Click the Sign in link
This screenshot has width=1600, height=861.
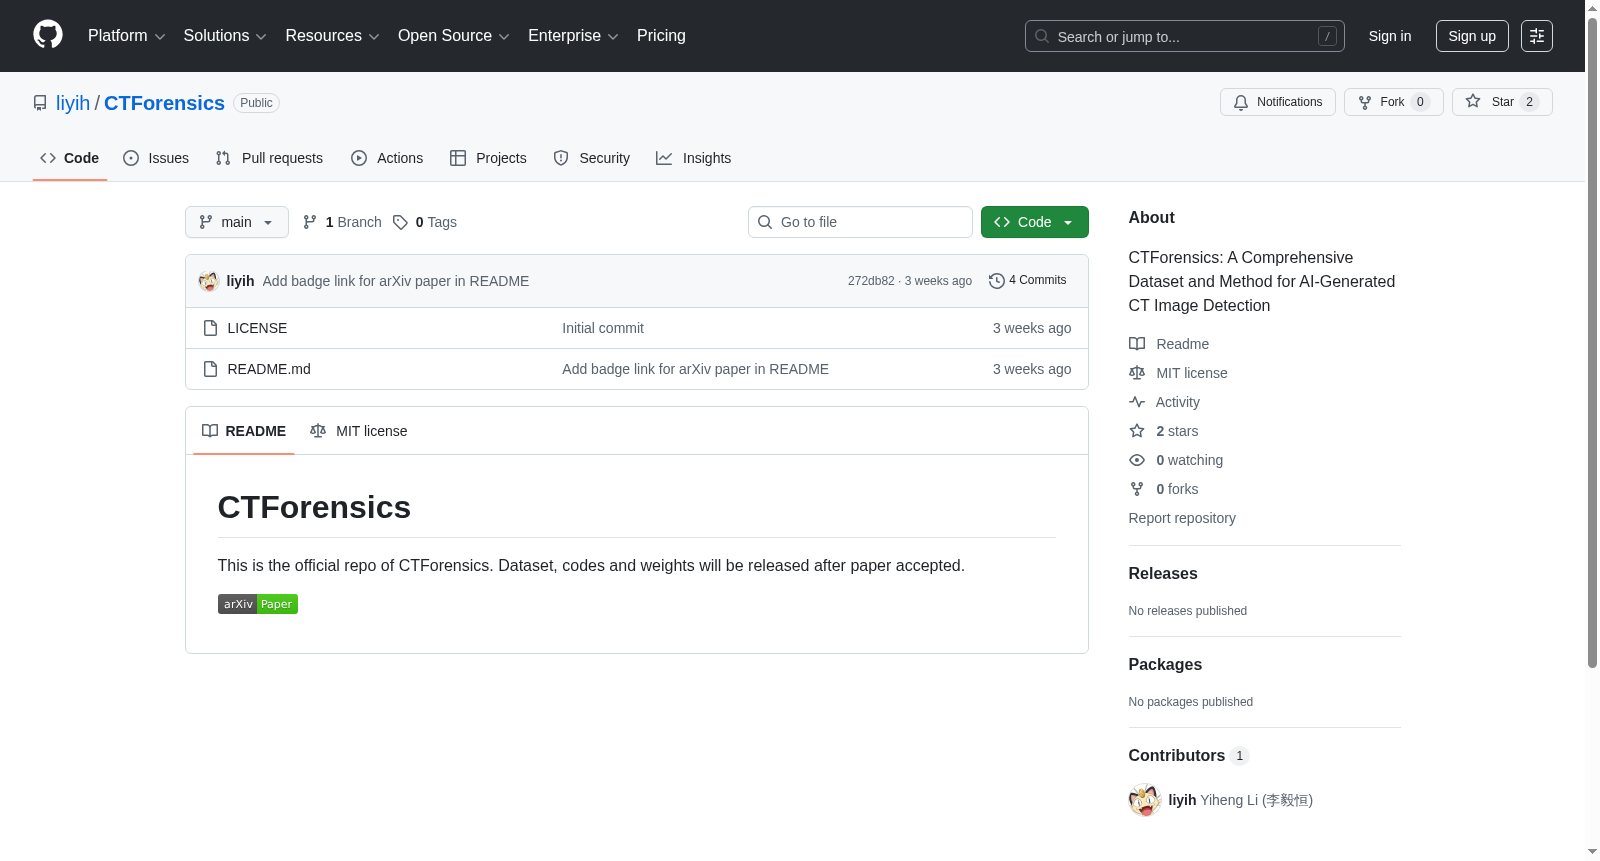click(x=1390, y=36)
